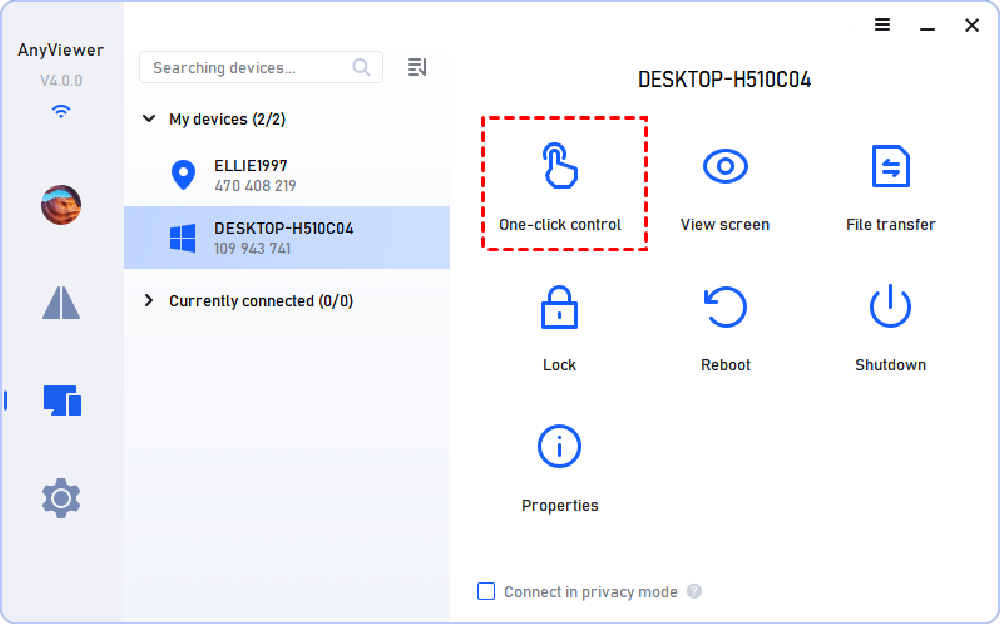Click the user profile avatar

[x=61, y=205]
